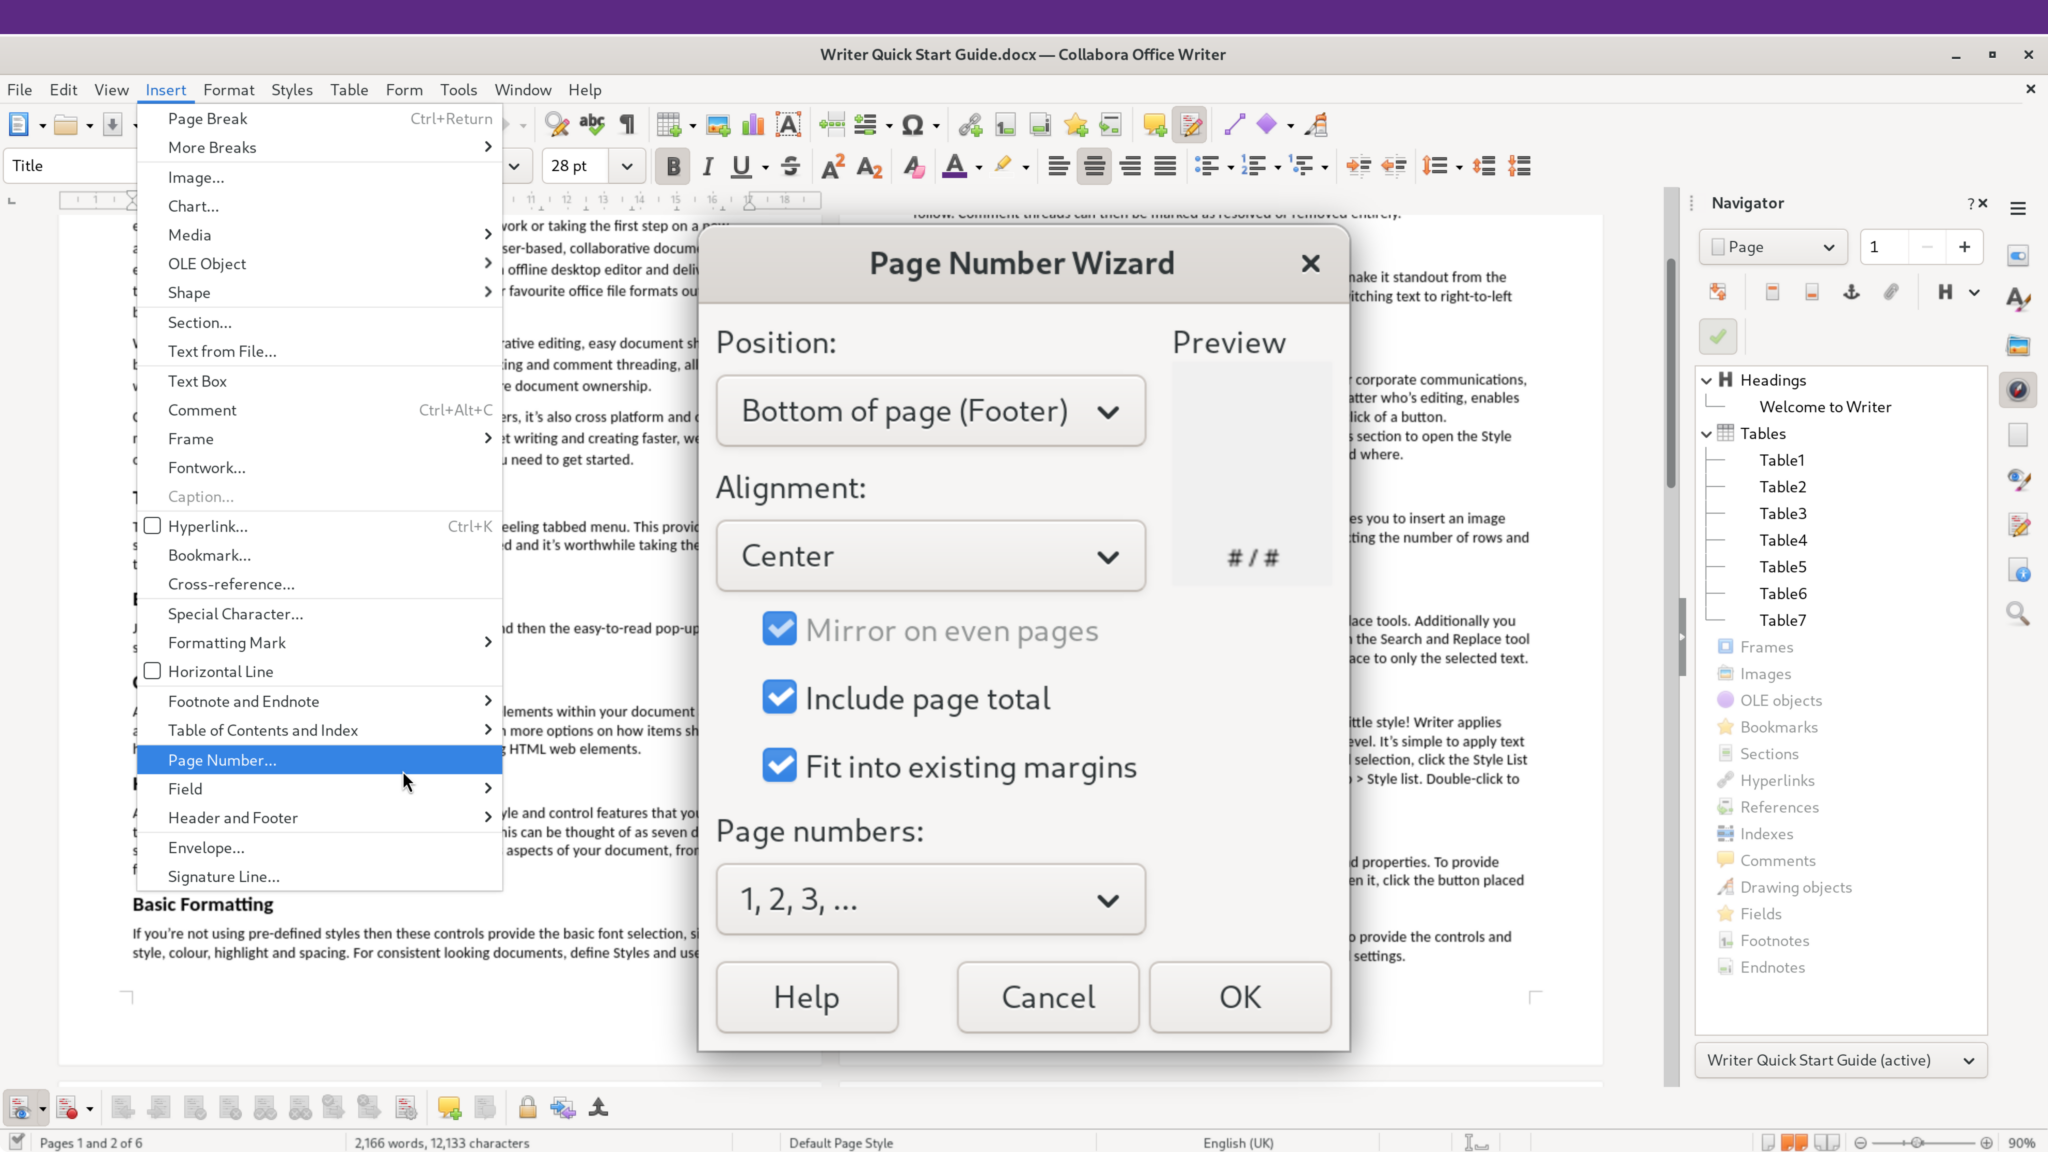
Task: Open the page number Position dropdown
Action: [929, 410]
